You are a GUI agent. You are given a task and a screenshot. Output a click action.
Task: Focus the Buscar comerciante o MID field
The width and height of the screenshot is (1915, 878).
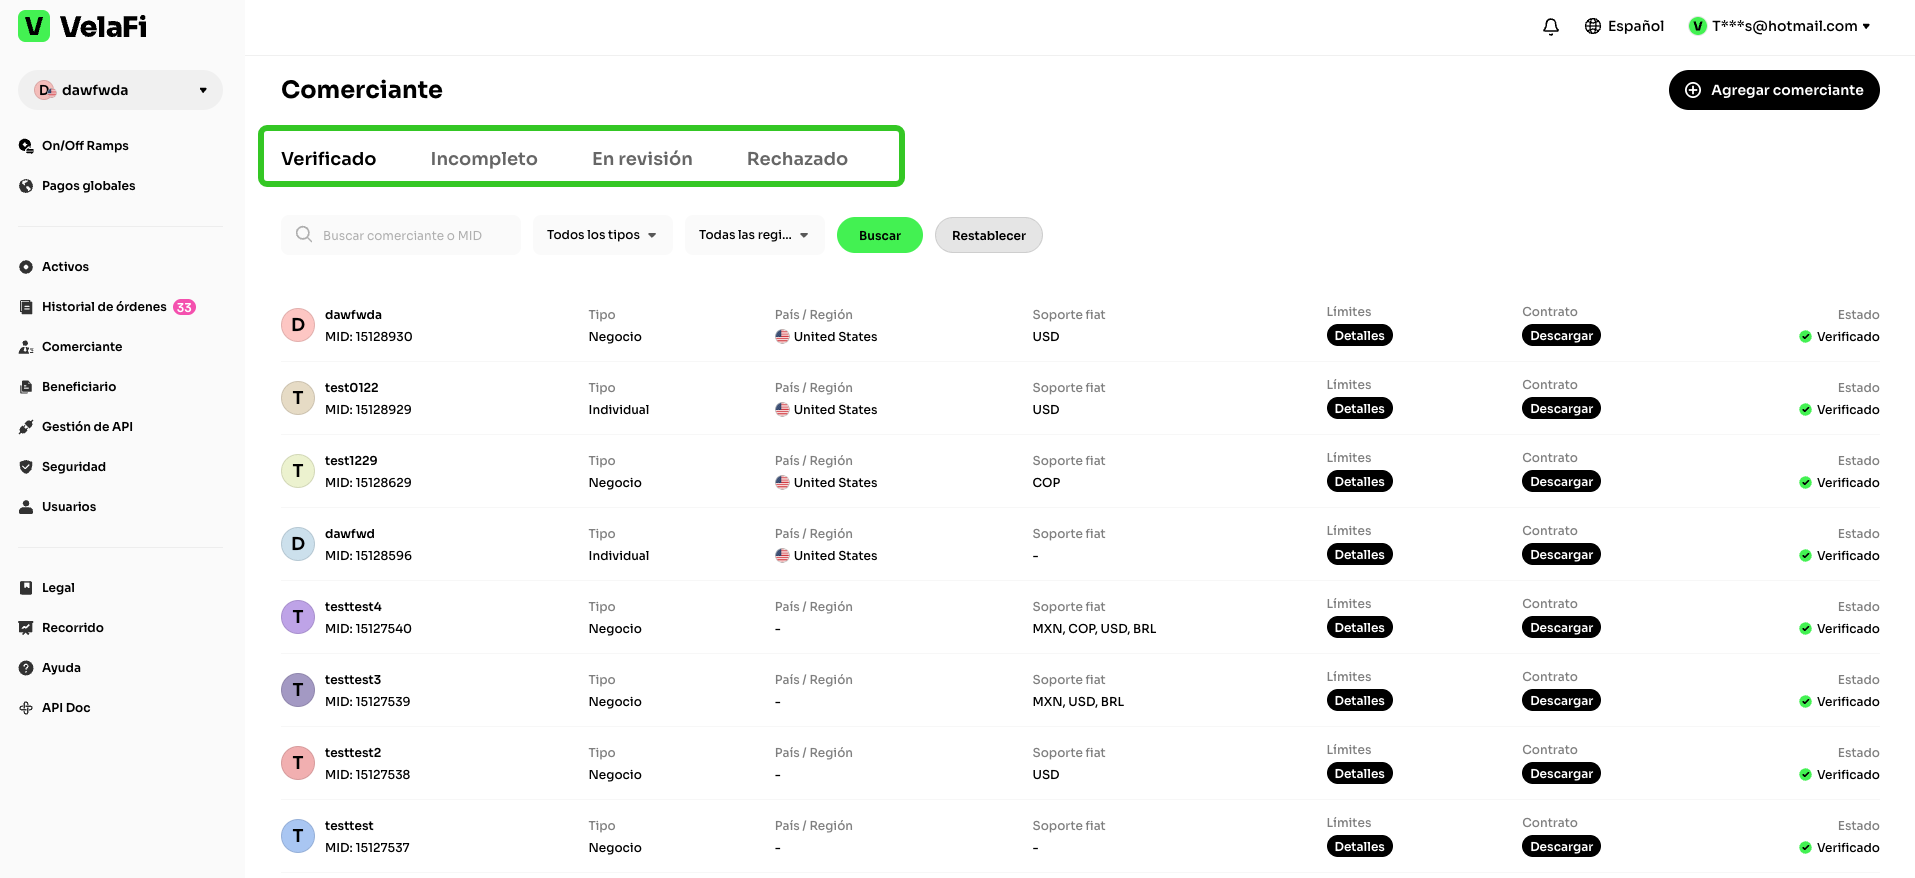410,235
